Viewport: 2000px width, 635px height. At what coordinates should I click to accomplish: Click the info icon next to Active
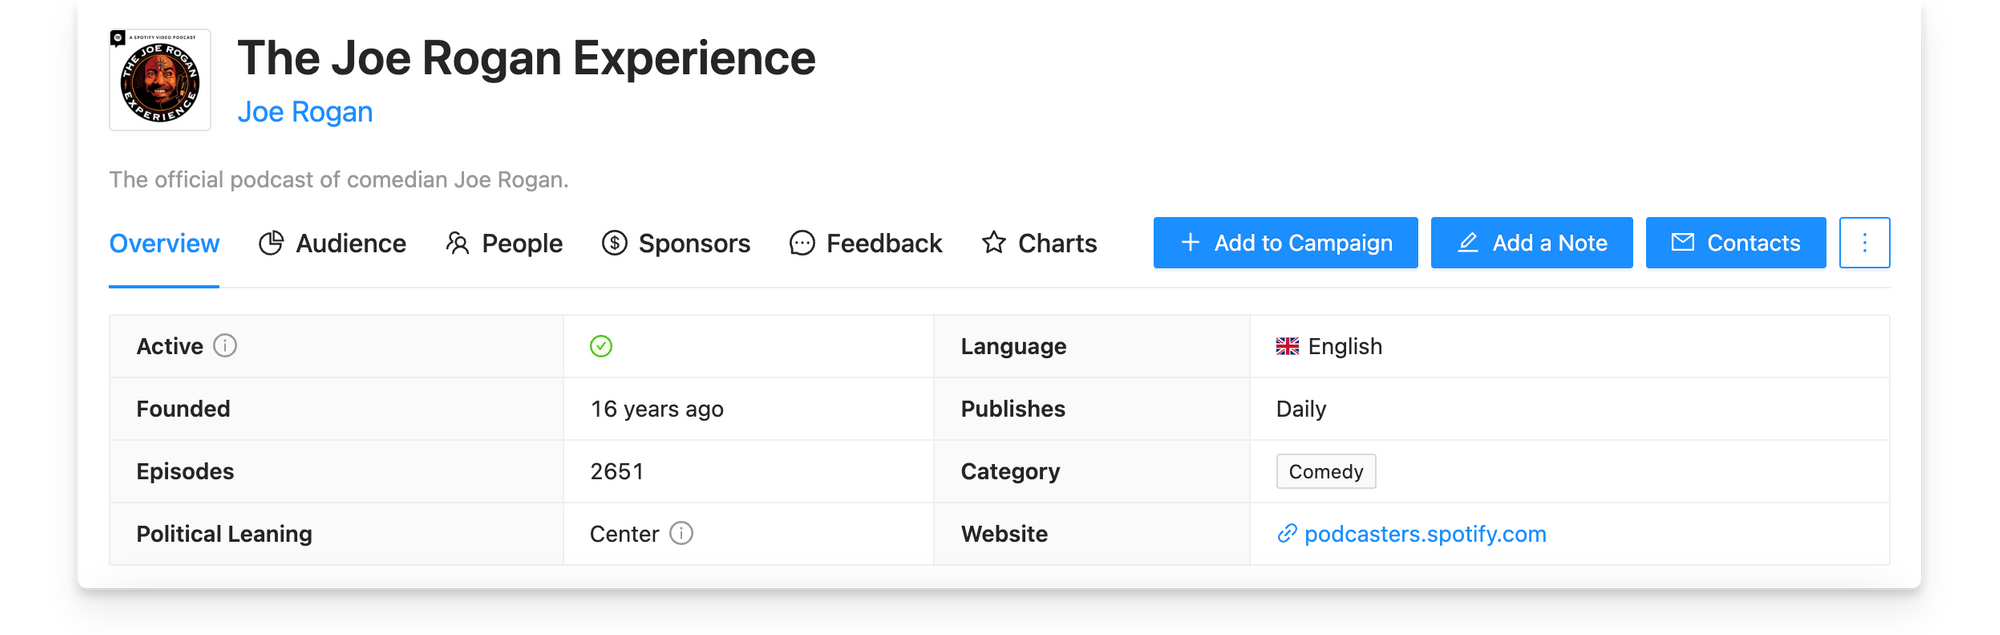(225, 346)
